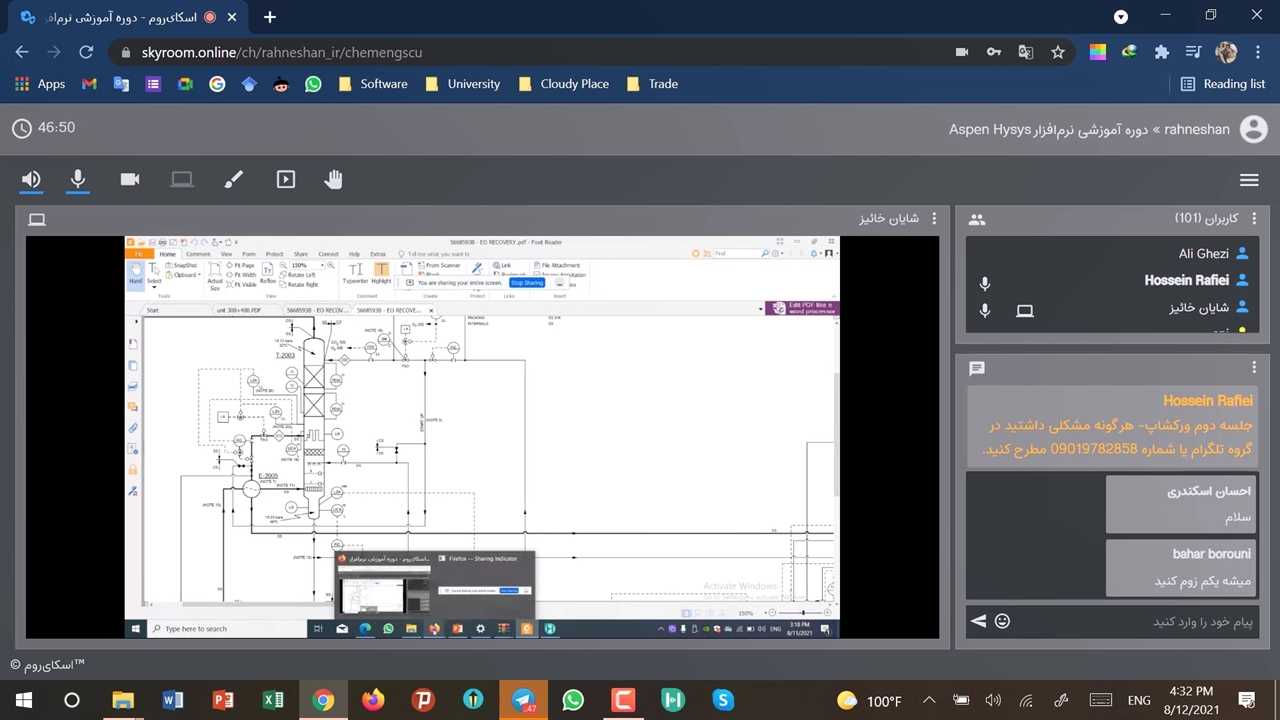Viewport: 1280px width, 720px height.
Task: Toggle the webcam camera
Action: click(x=130, y=179)
